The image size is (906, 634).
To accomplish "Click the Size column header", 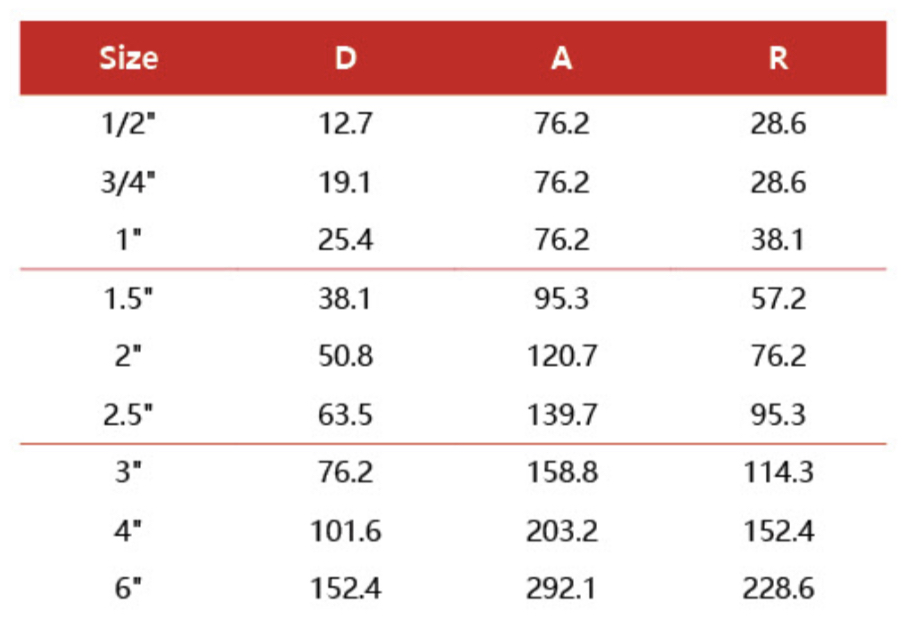I will coord(129,58).
